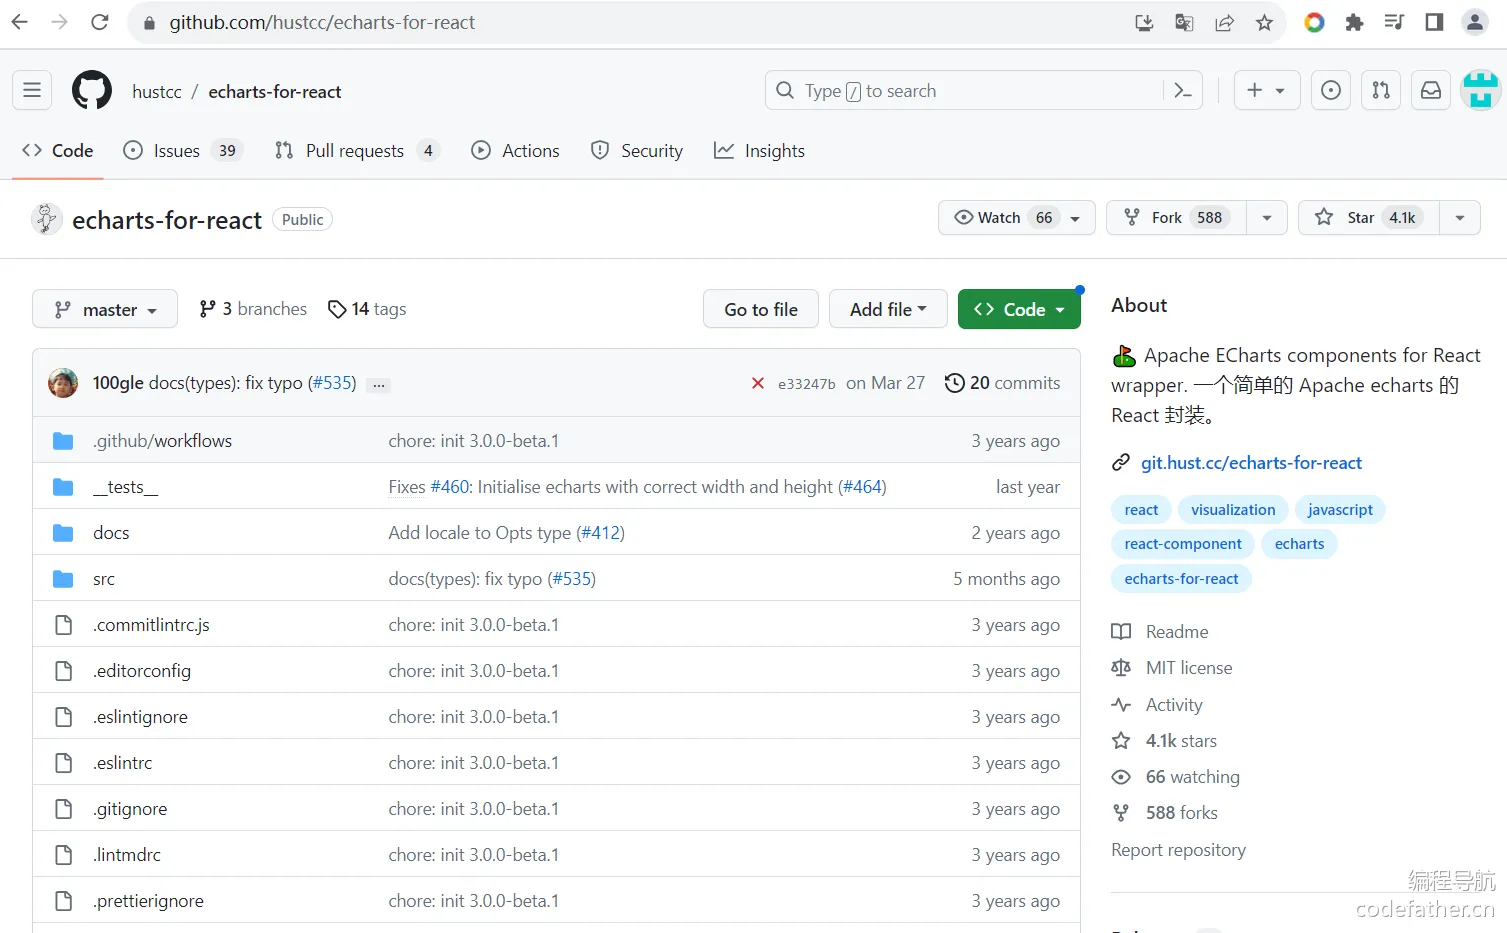Click the browser address bar URL

[322, 22]
